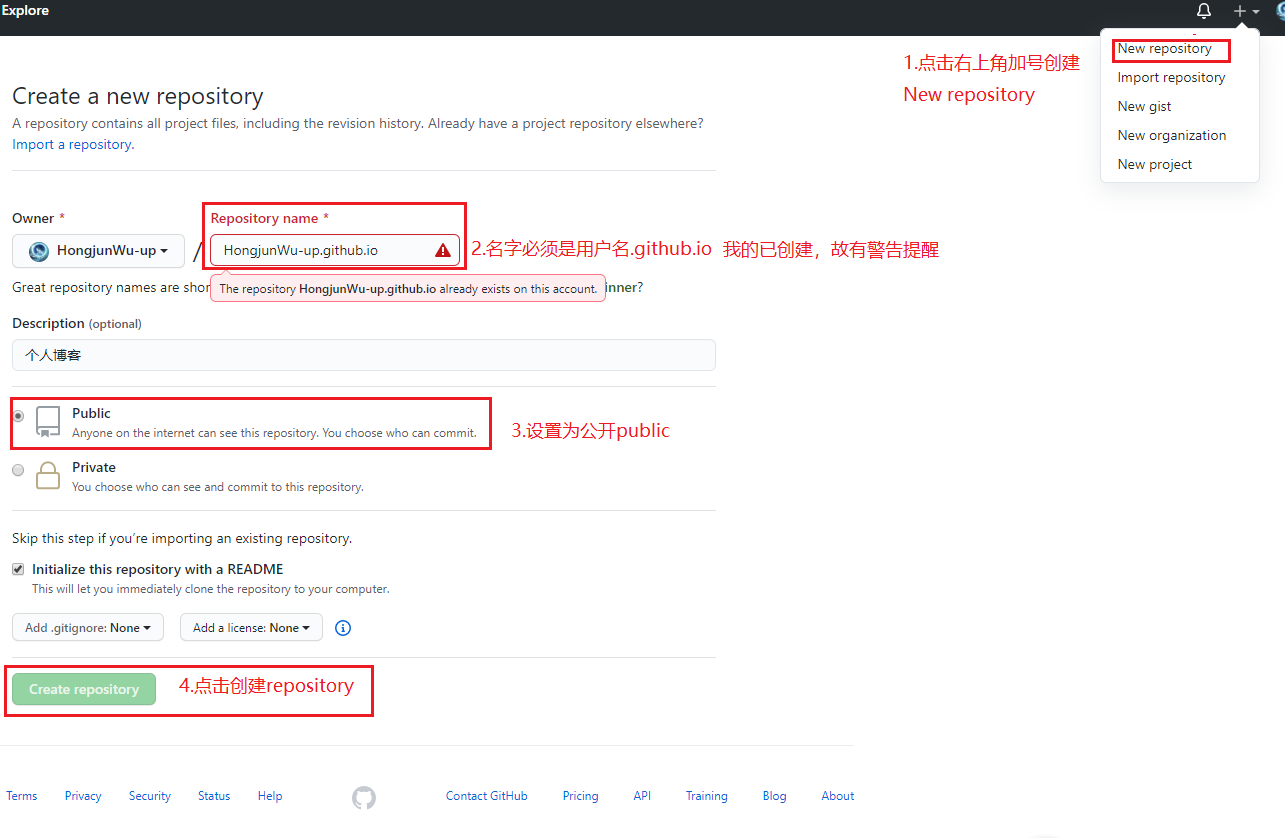
Task: Open the Status footer link
Action: [x=214, y=796]
